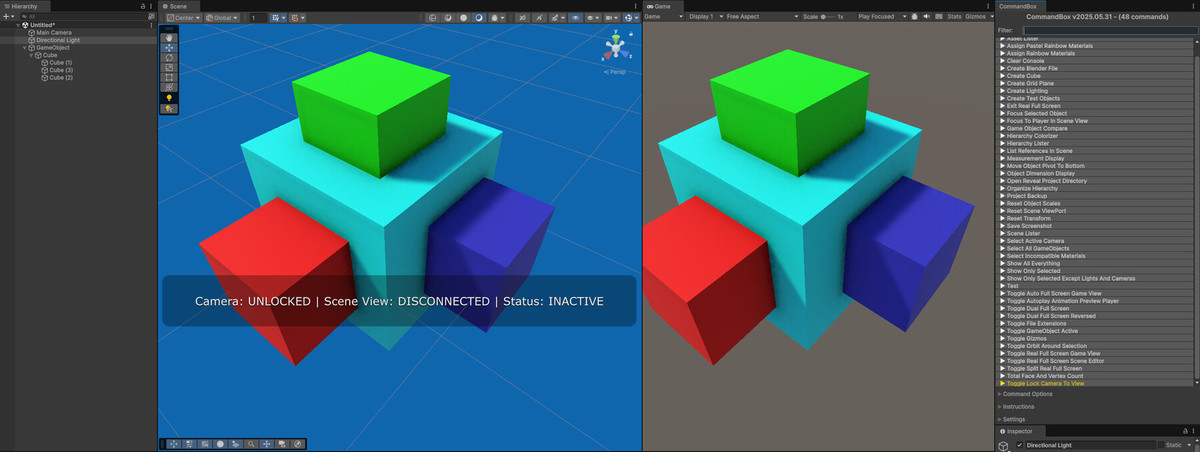Run Toggle Lock Camera To View command

[1045, 383]
